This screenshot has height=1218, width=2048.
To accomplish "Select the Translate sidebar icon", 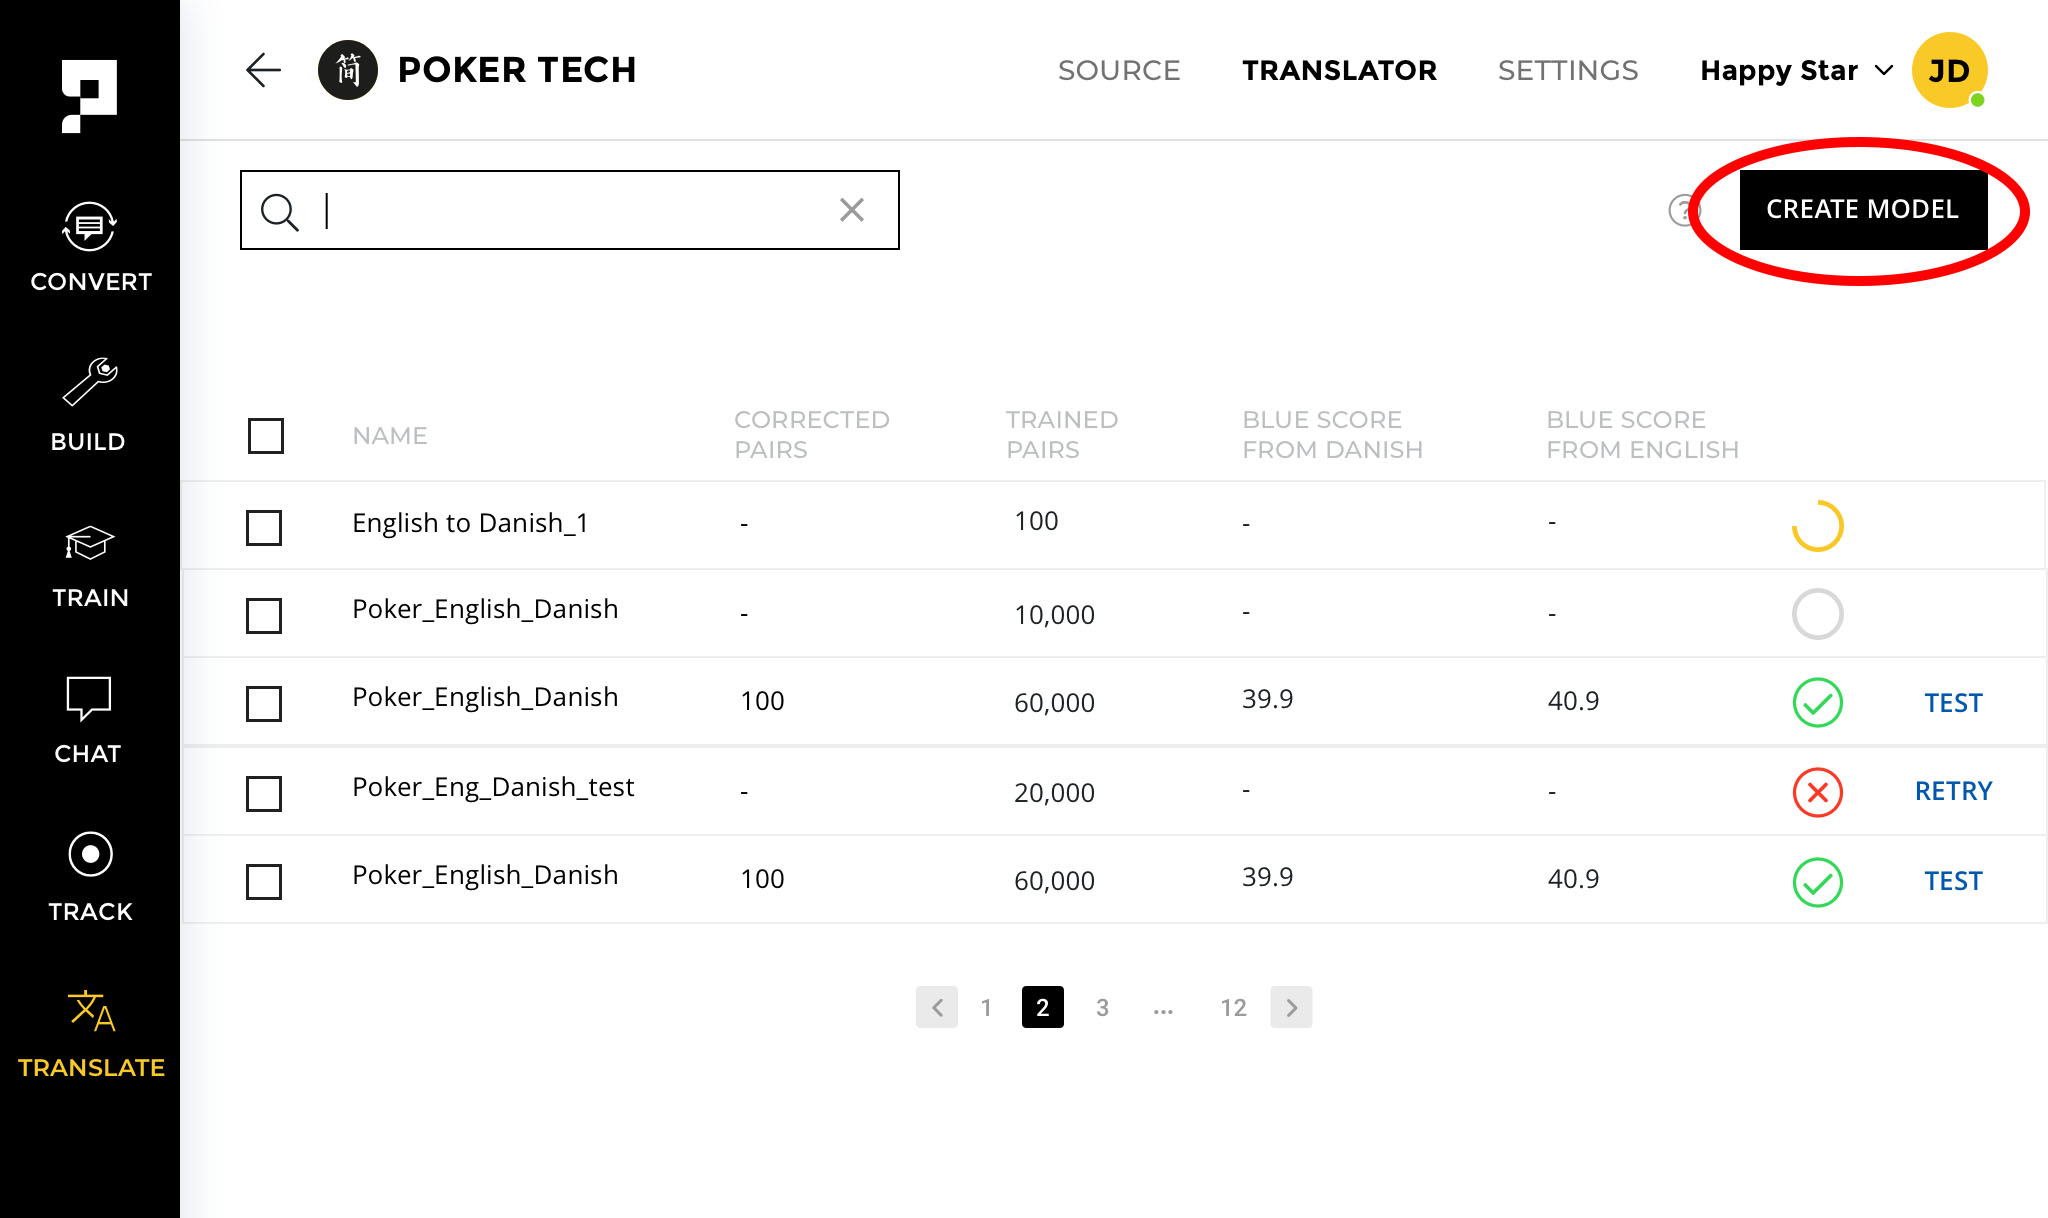I will pyautogui.click(x=91, y=1033).
